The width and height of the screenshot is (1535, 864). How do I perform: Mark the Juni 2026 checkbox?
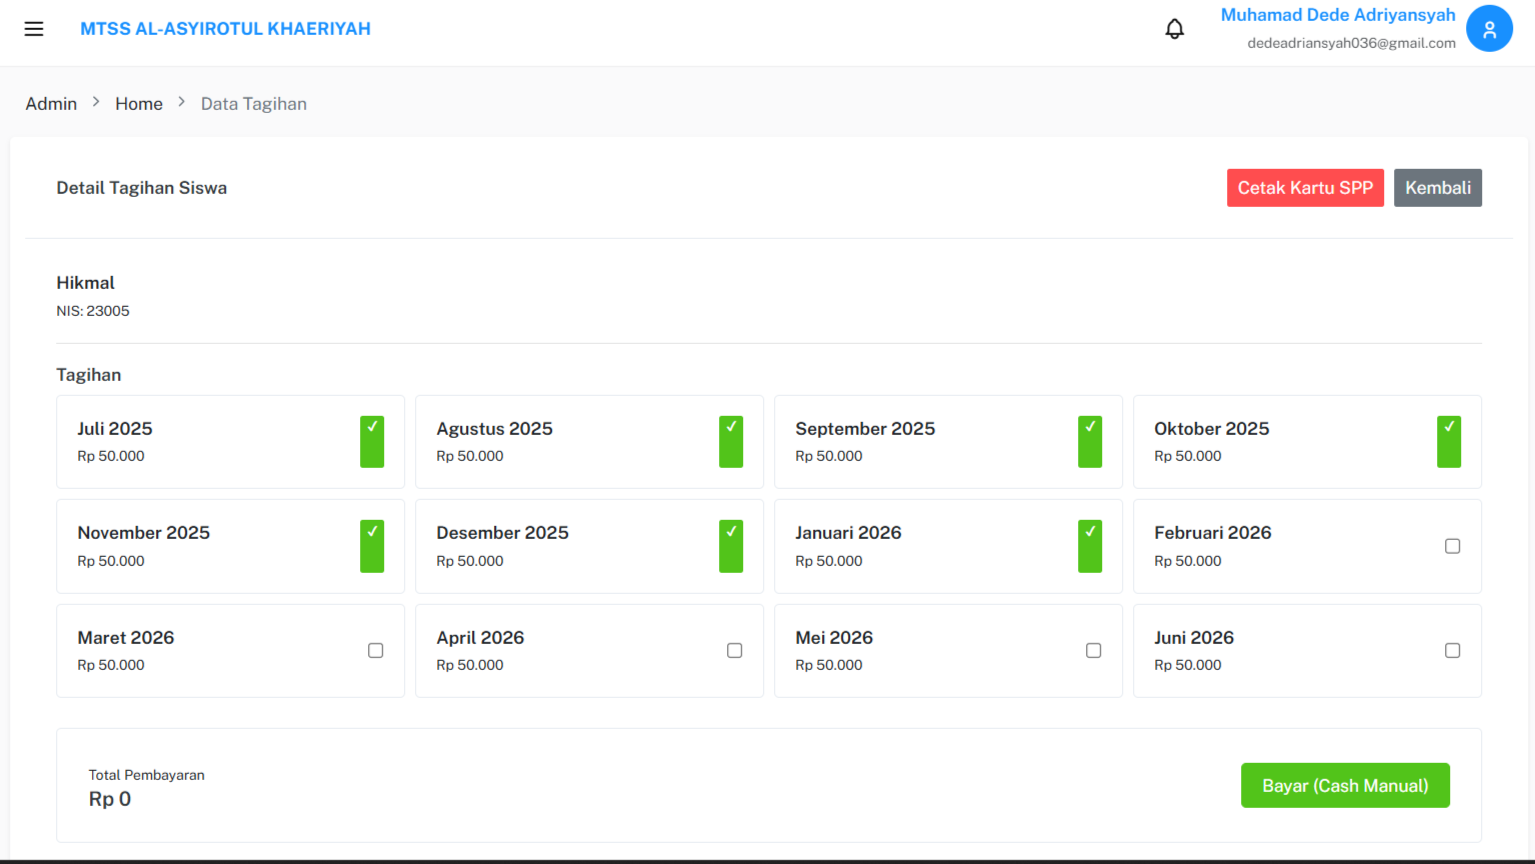(1453, 651)
